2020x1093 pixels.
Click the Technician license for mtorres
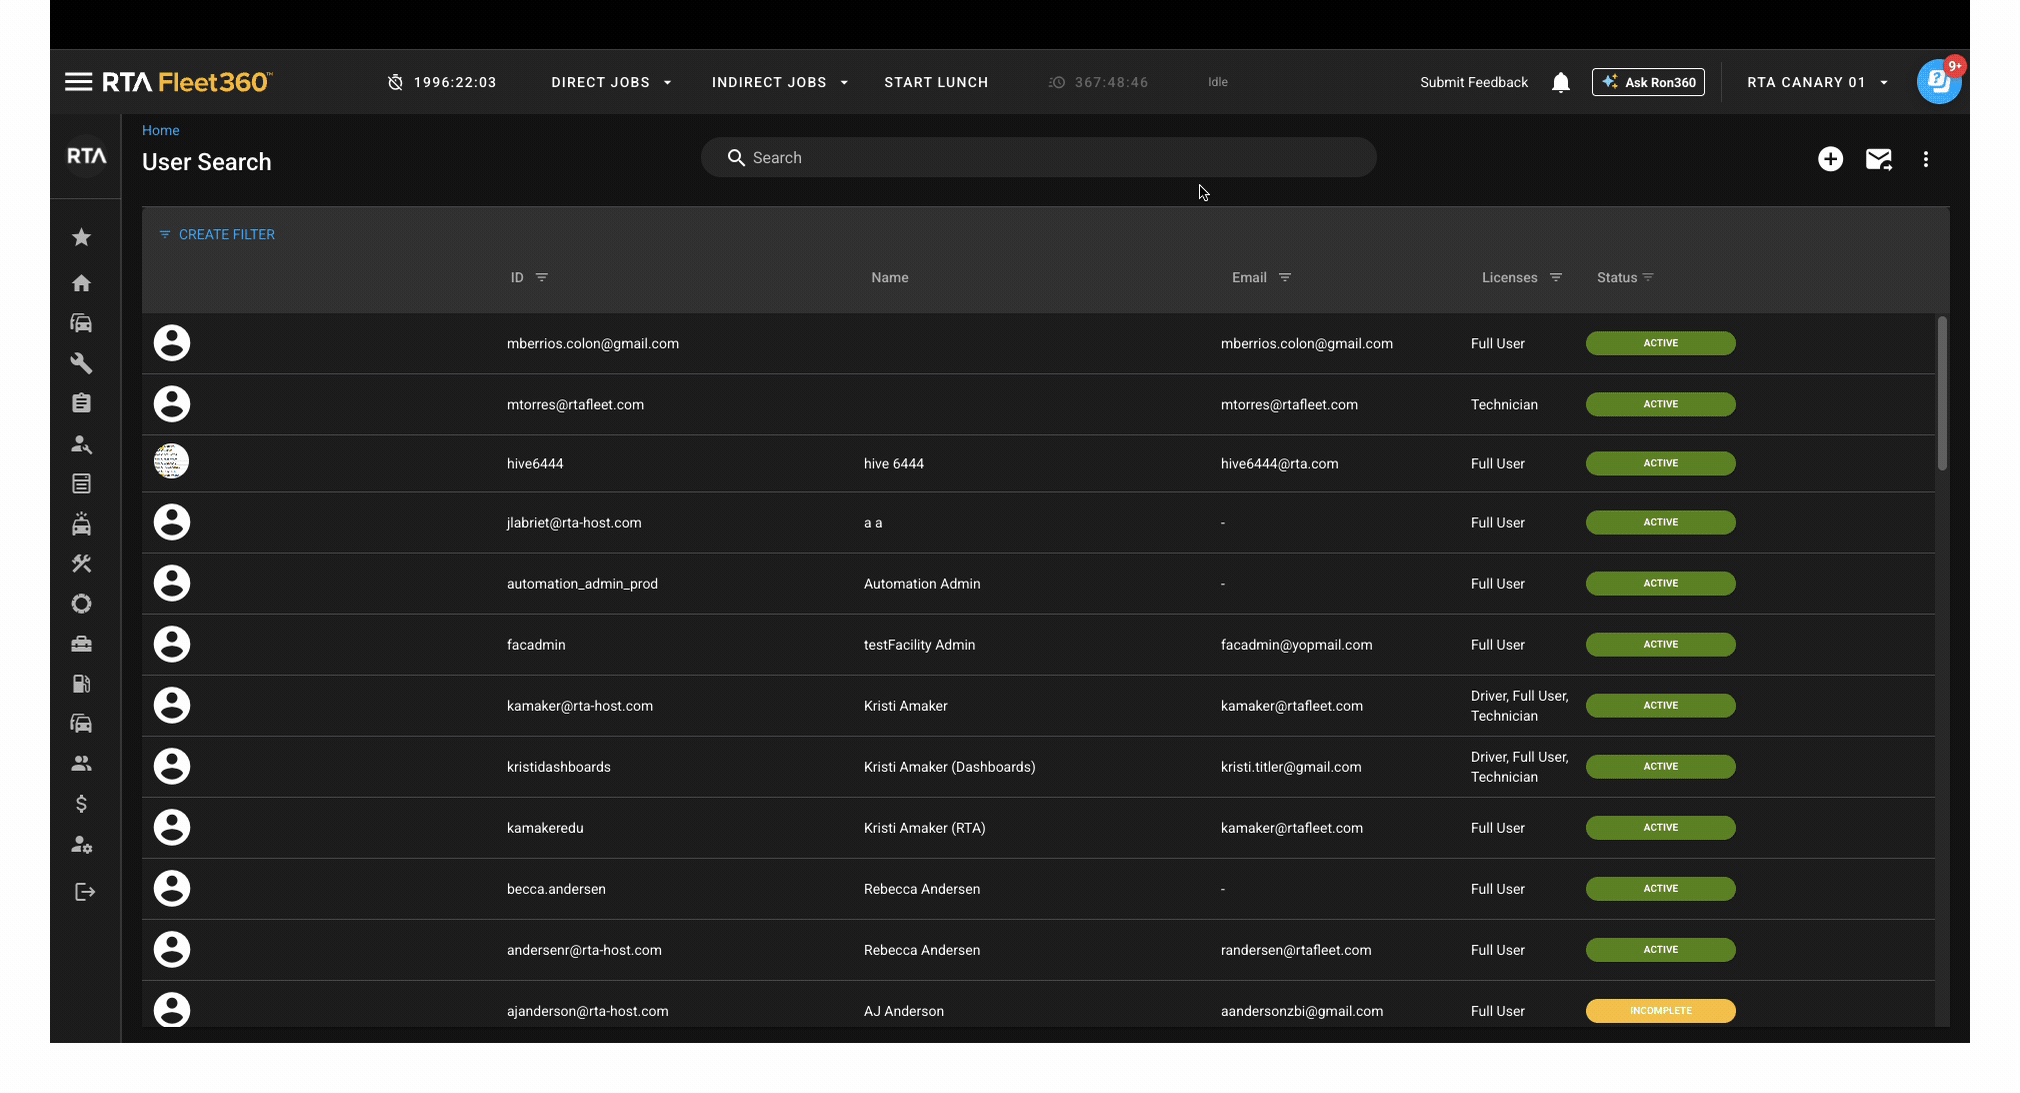tap(1504, 404)
